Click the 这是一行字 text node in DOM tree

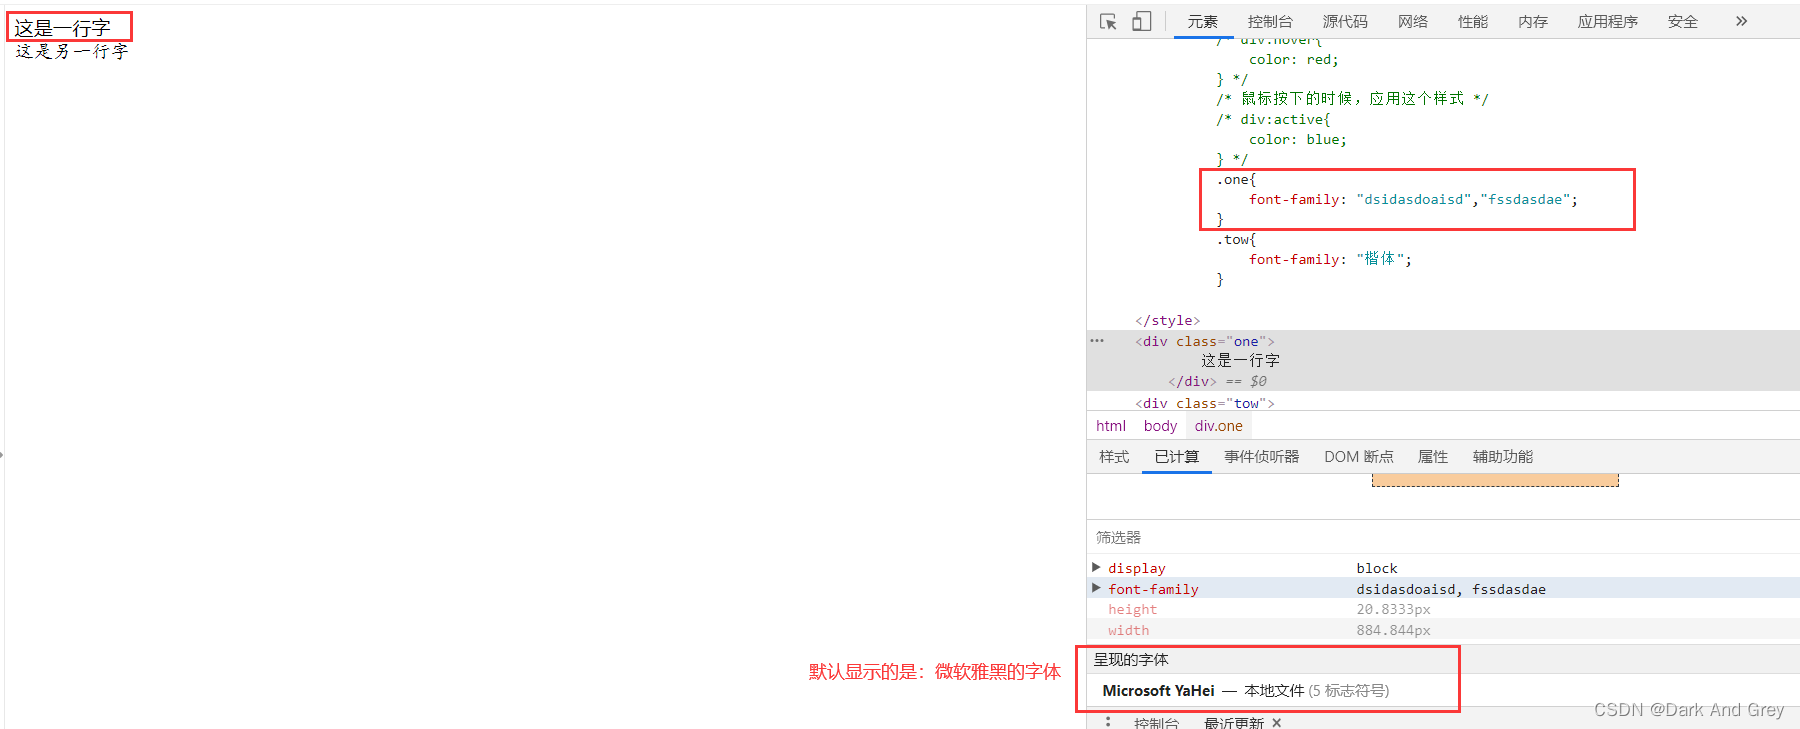[1240, 361]
